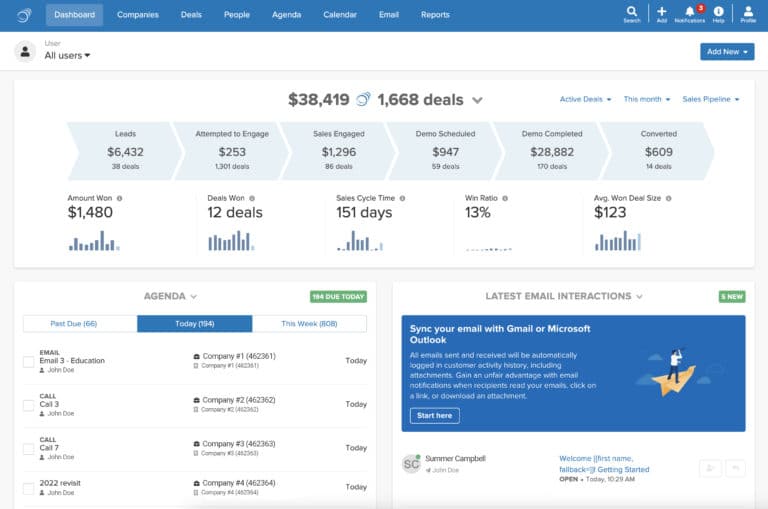The image size is (768, 509).
Task: Click the Add New button
Action: pyautogui.click(x=727, y=51)
